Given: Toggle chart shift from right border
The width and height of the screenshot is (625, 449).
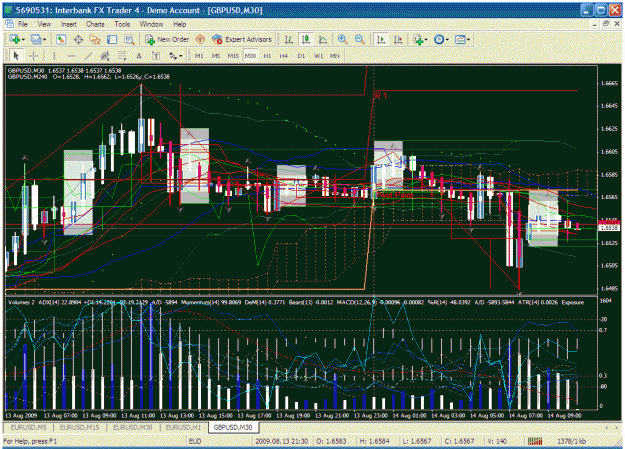Looking at the screenshot, I should click(398, 39).
